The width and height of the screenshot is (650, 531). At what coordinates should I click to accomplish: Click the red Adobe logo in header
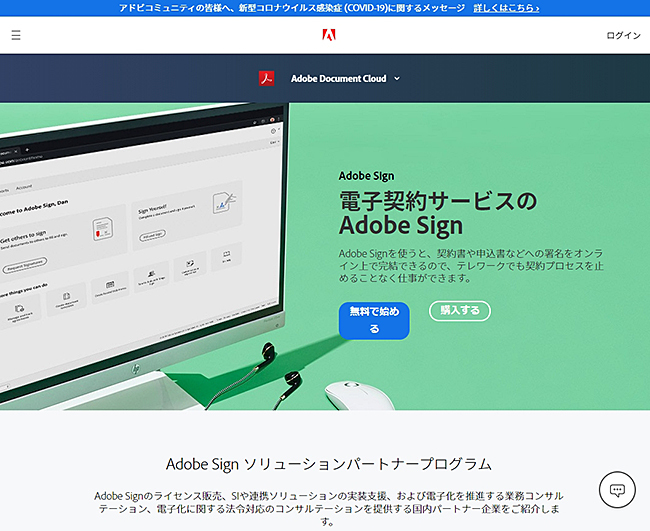[x=328, y=35]
